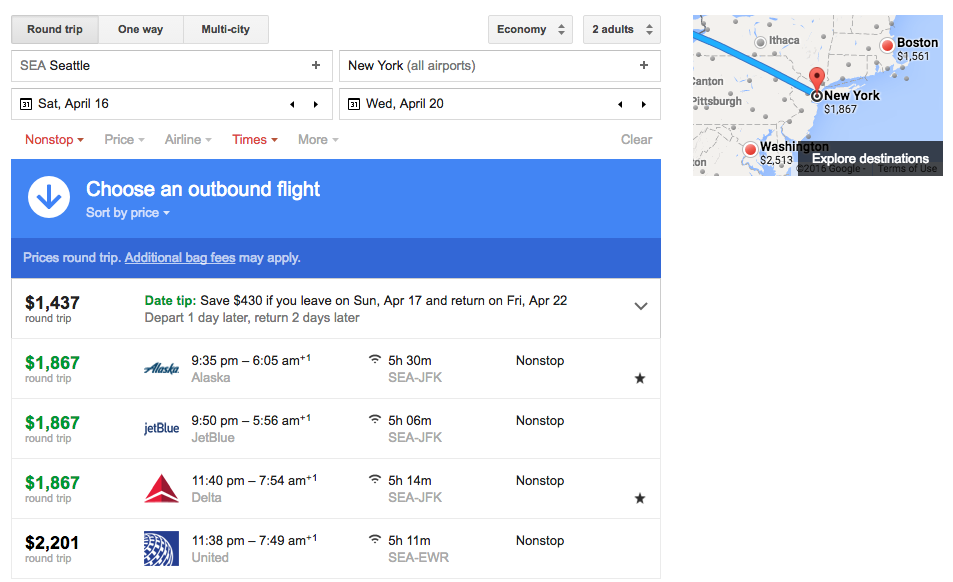This screenshot has width=953, height=582.
Task: Open the Nonstop stops filter
Action: 54,140
